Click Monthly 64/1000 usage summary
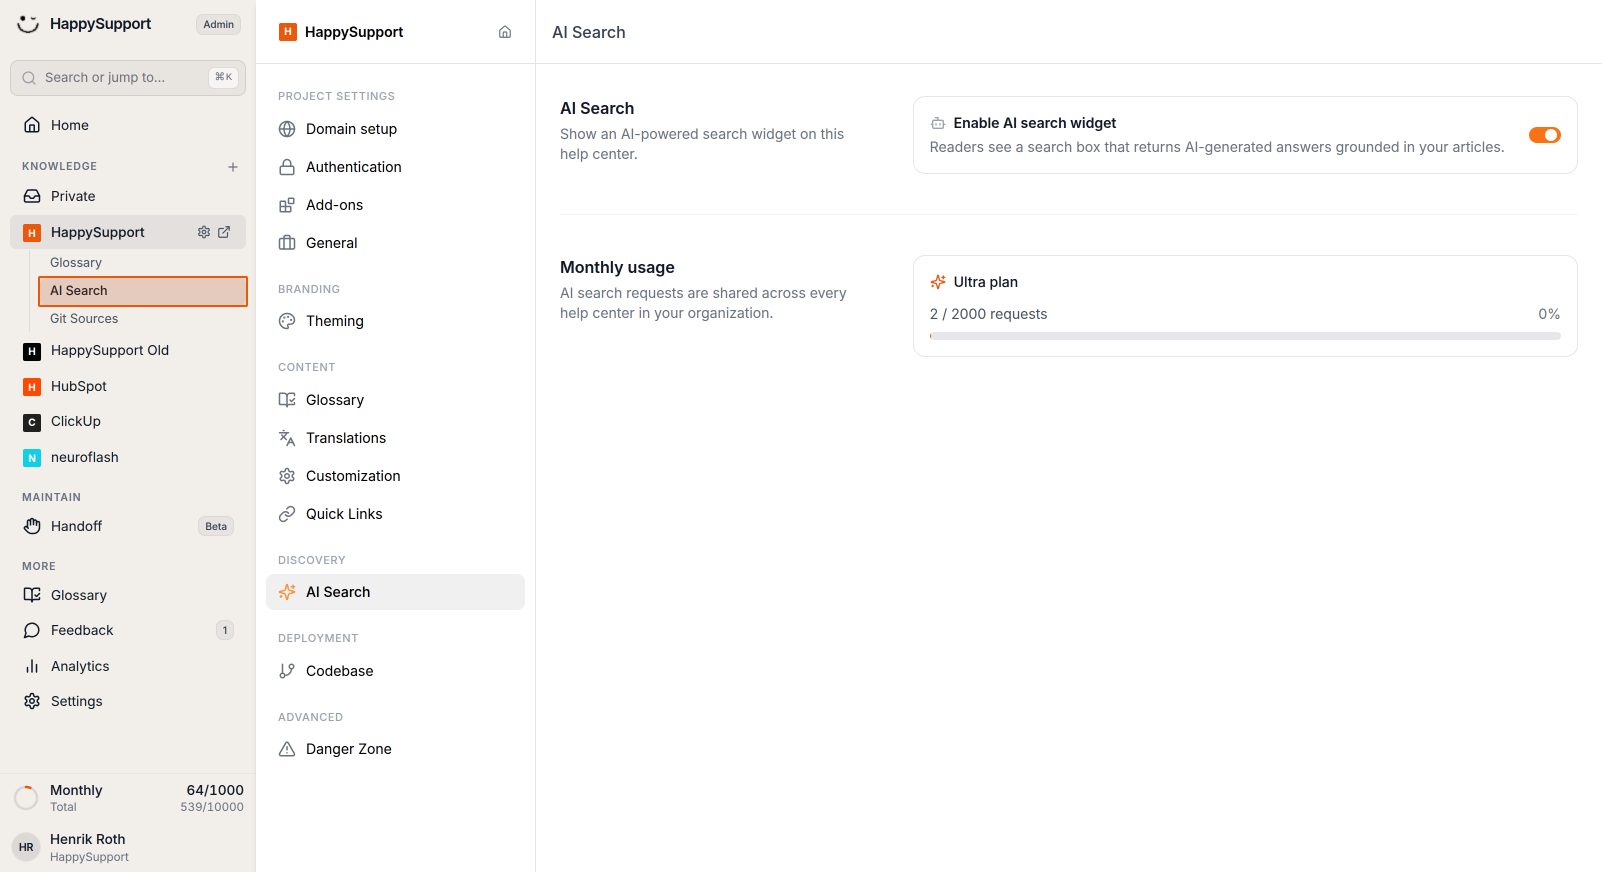 [x=128, y=798]
